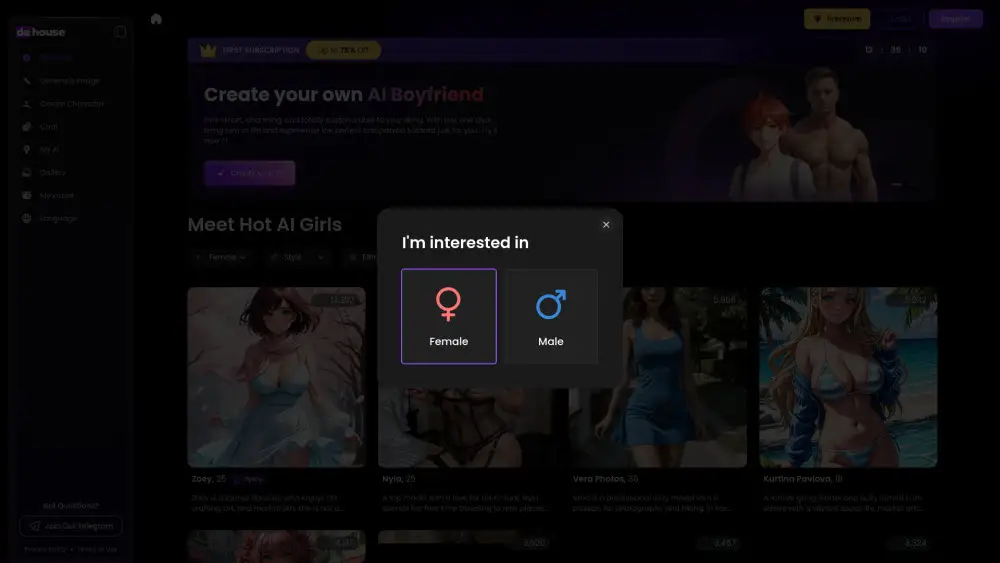This screenshot has height=563, width=1000.
Task: Open the Zoey character card thumbnail
Action: coord(276,377)
